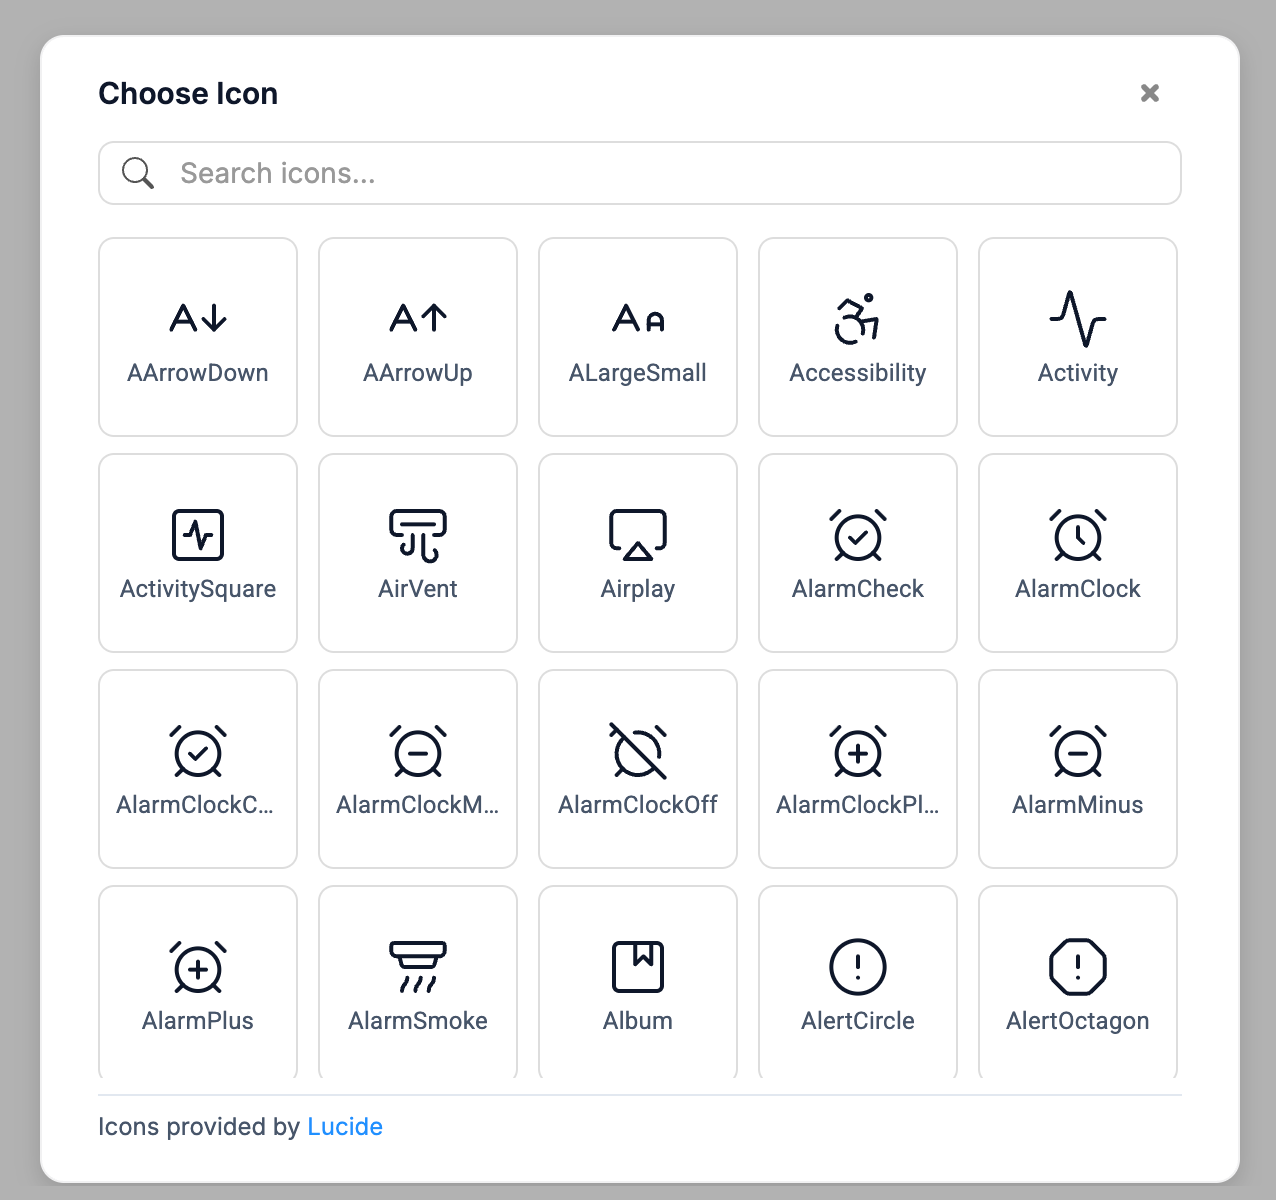Select the Accessibility wheelchair icon
Image resolution: width=1276 pixels, height=1200 pixels.
(858, 337)
